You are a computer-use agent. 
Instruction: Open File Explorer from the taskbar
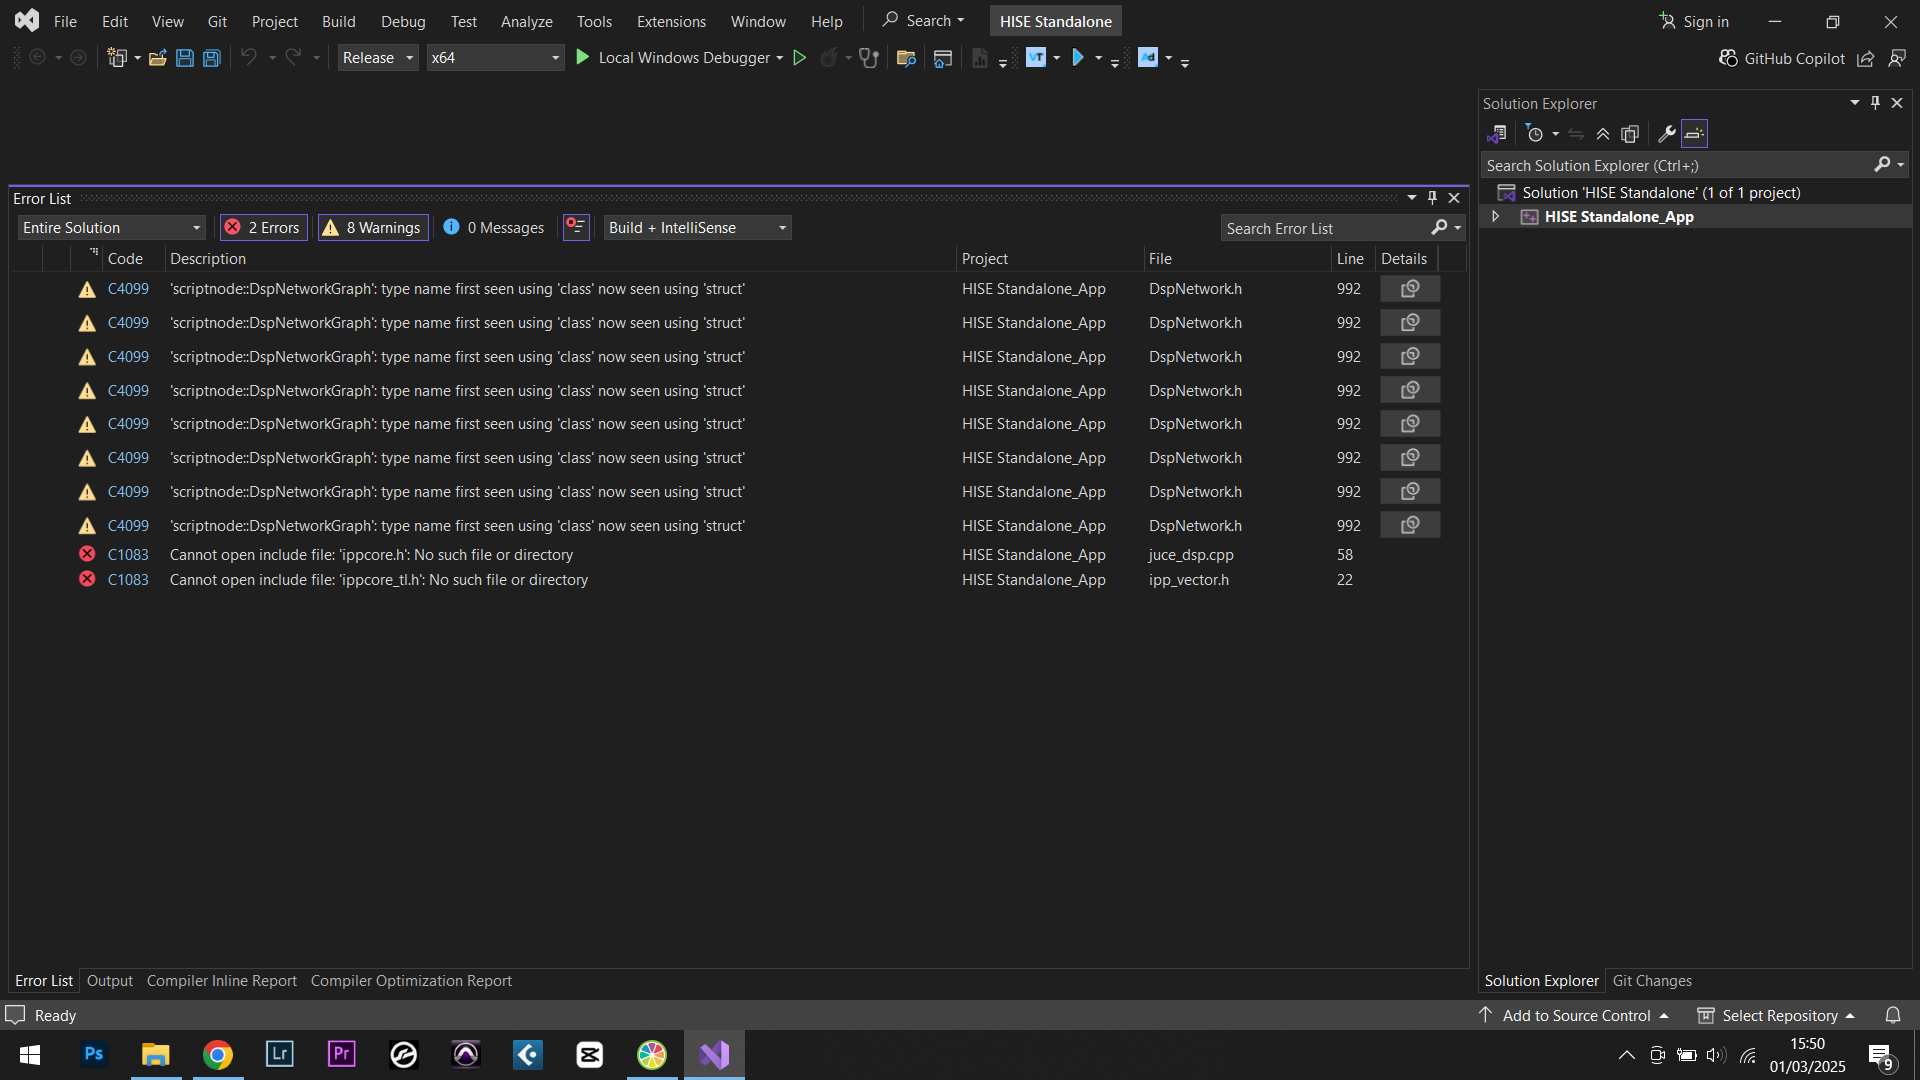pyautogui.click(x=156, y=1054)
